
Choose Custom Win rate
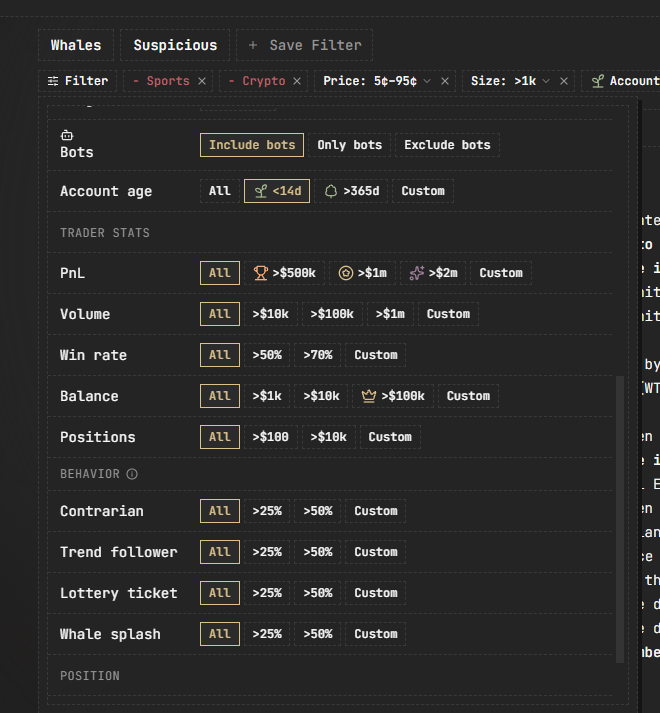376,355
